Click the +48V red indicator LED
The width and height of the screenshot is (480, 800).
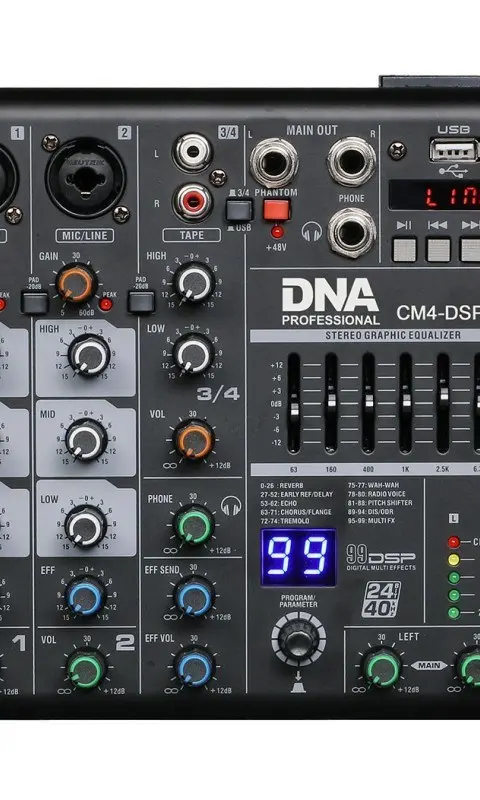(277, 232)
